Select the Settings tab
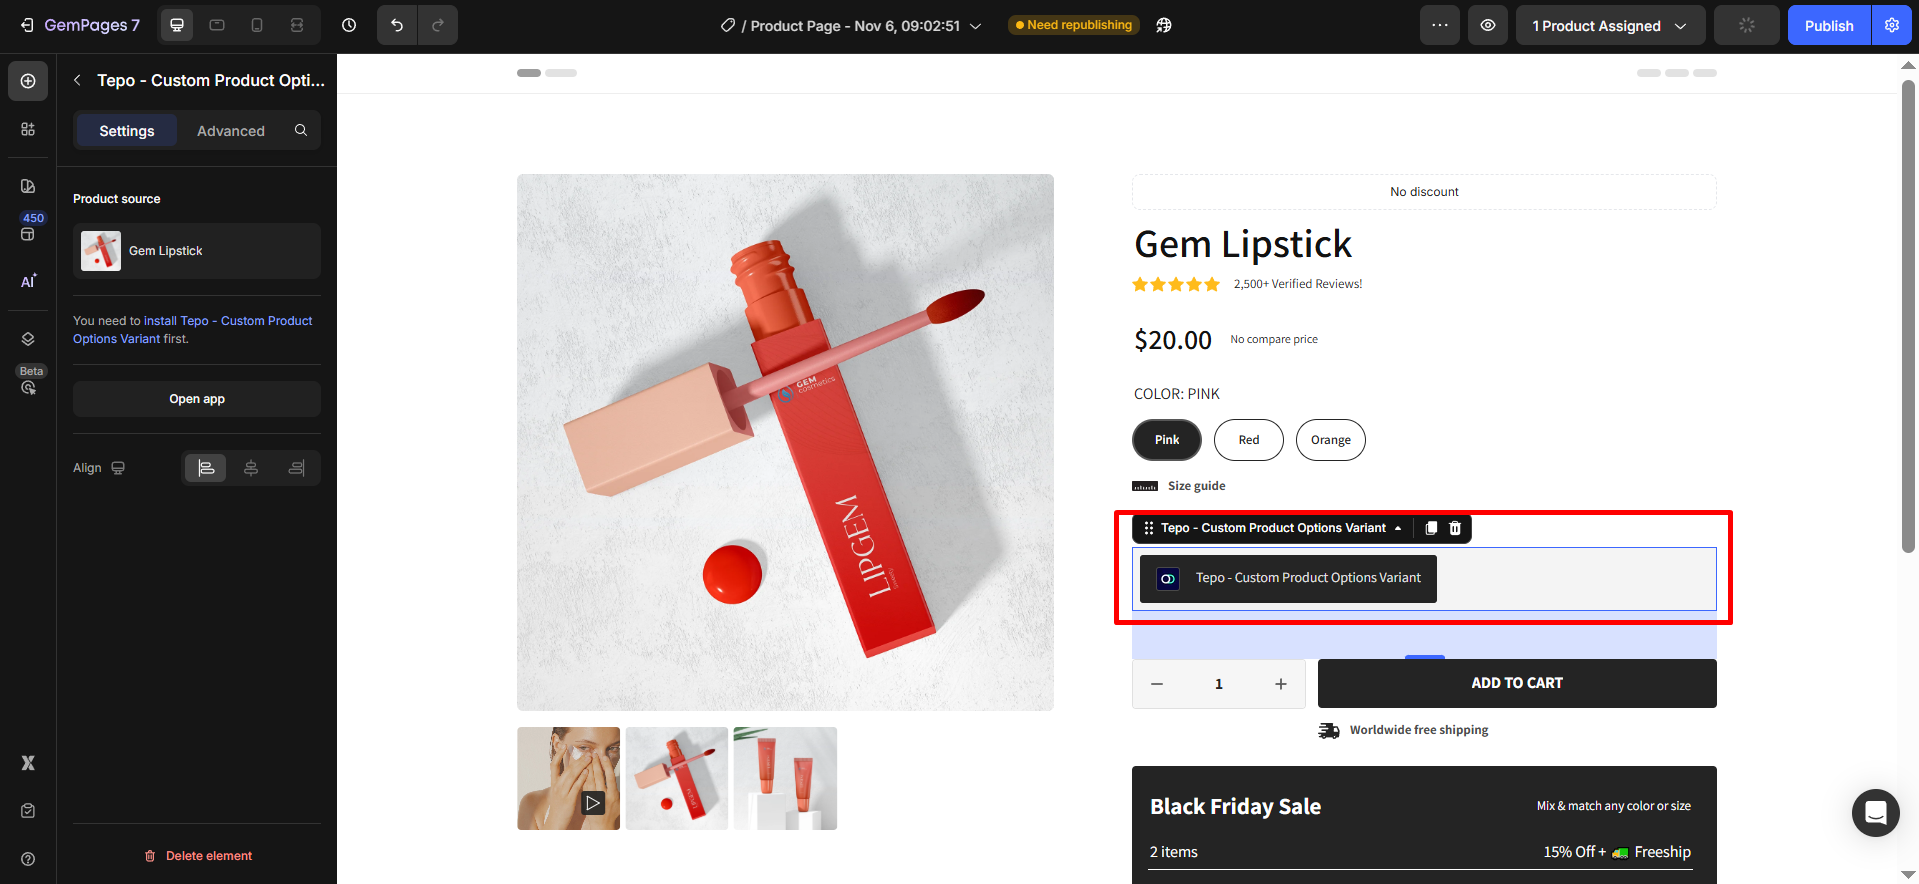Viewport: 1919px width, 884px height. pos(127,131)
